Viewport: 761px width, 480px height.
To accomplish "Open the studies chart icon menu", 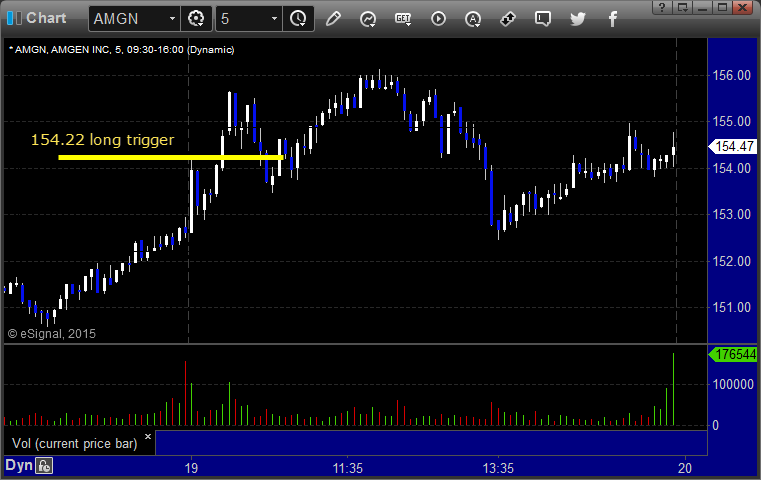I will [368, 19].
